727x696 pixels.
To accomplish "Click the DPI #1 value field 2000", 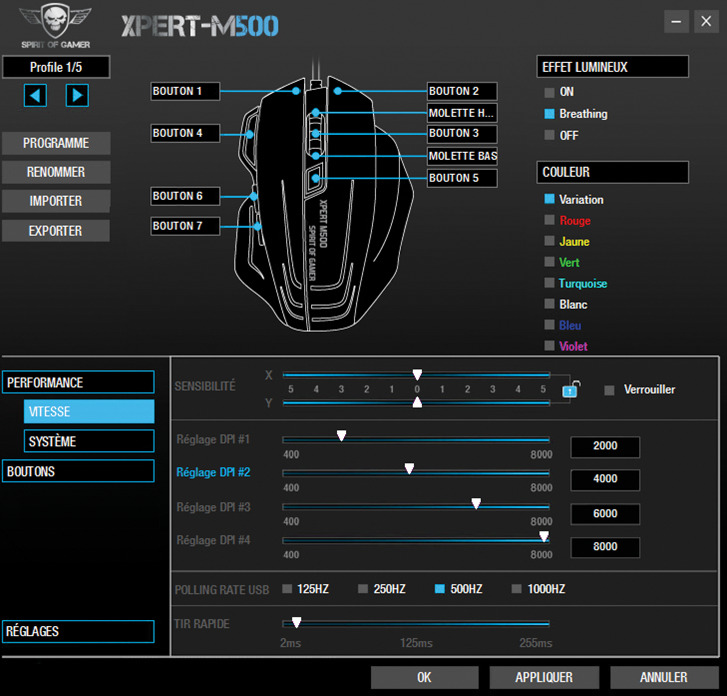I will coord(605,447).
